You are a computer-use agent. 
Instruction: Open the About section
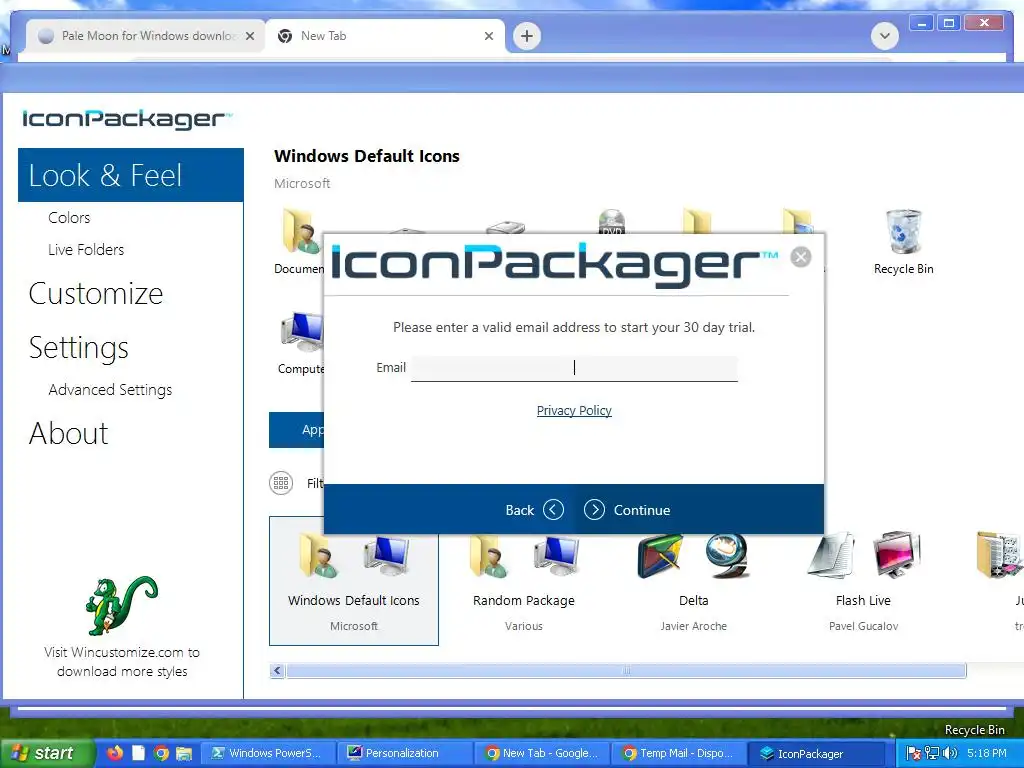coord(69,434)
